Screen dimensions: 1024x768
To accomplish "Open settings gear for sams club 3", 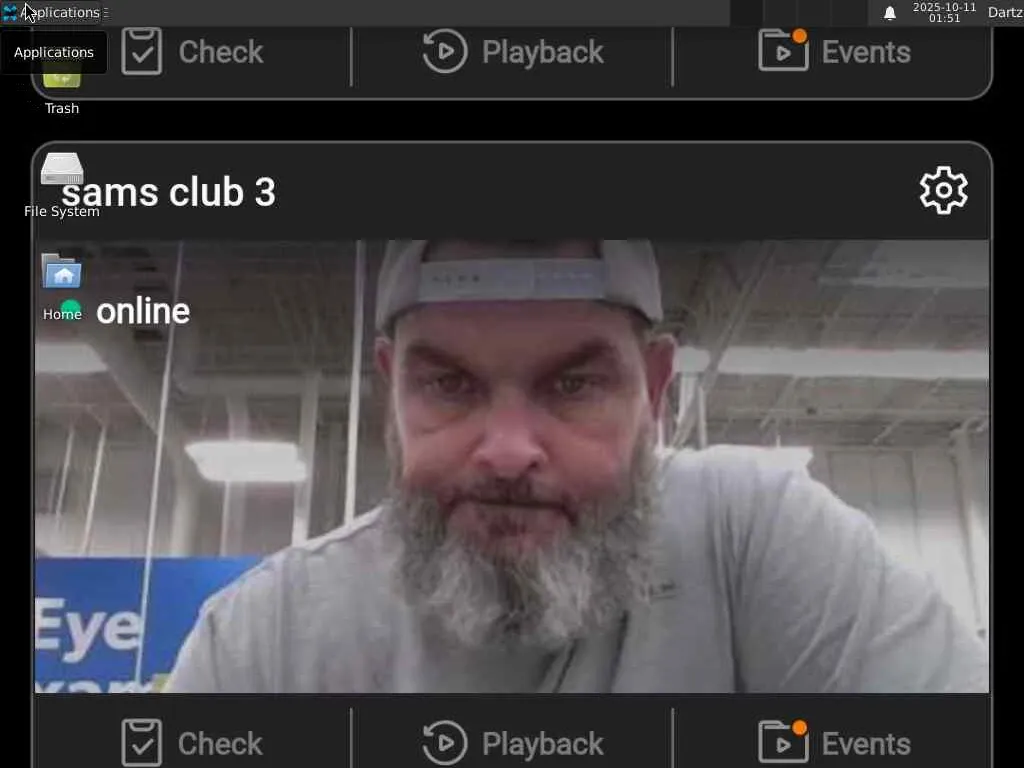I will (943, 190).
